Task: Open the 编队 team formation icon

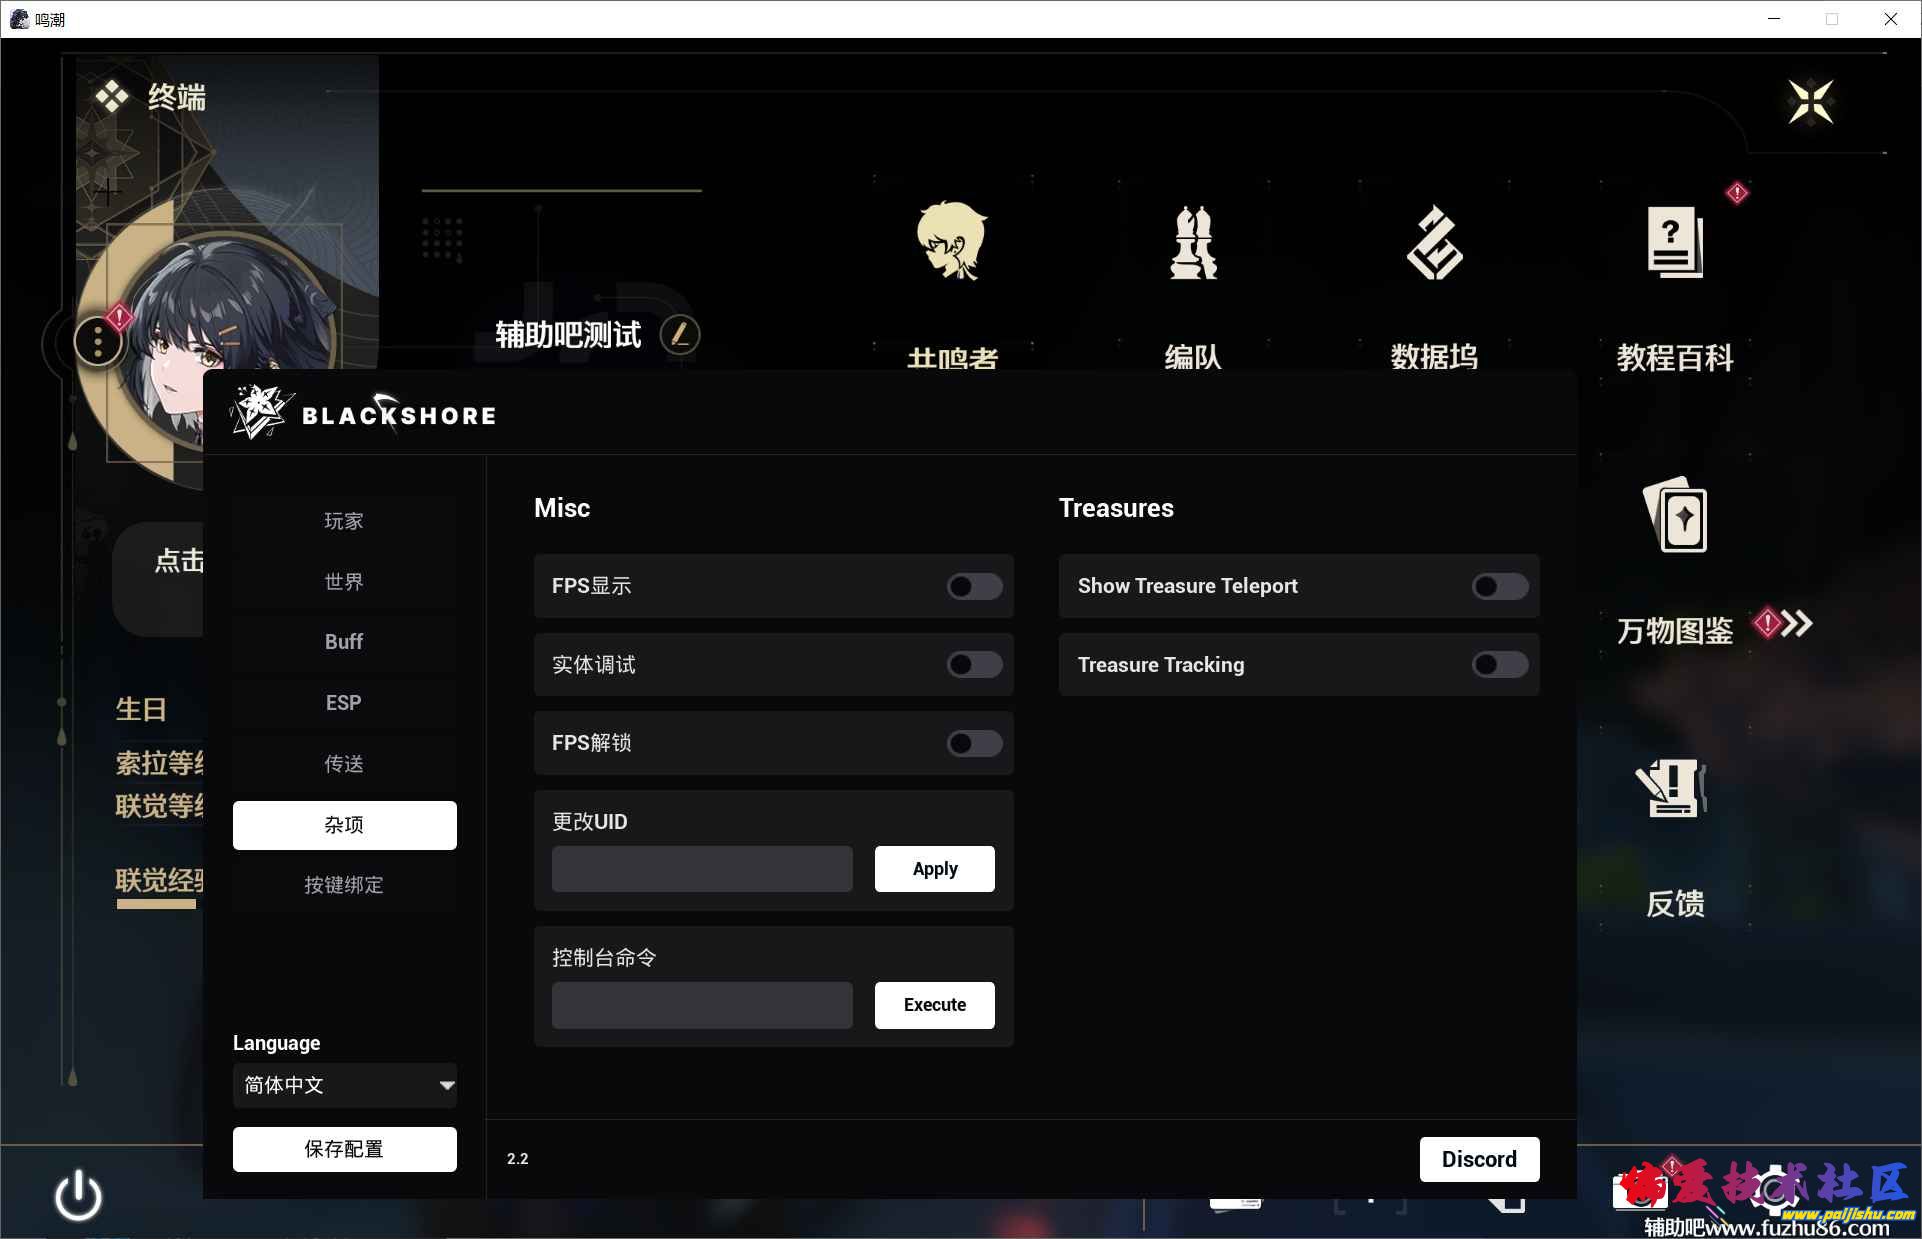Action: [1192, 243]
